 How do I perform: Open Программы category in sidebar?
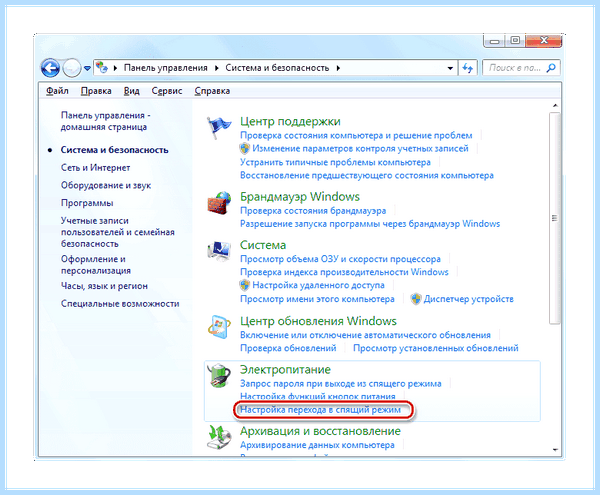pos(87,203)
